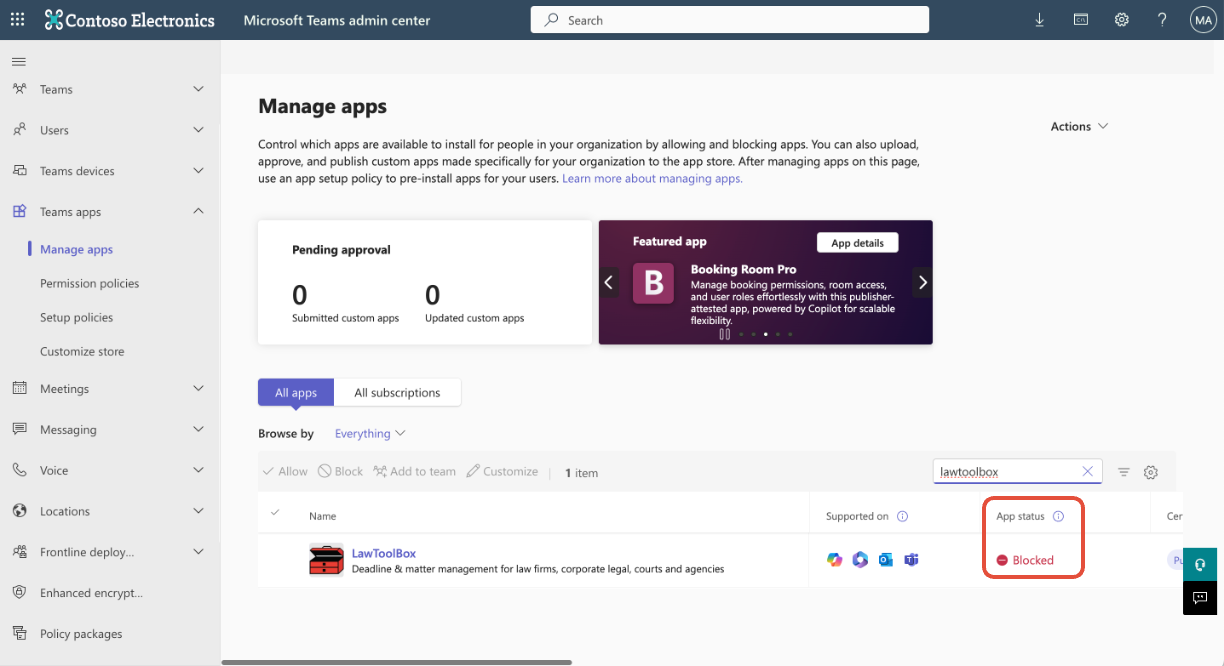Expand the Meetings navigation section
The width and height of the screenshot is (1224, 666).
[x=198, y=388]
